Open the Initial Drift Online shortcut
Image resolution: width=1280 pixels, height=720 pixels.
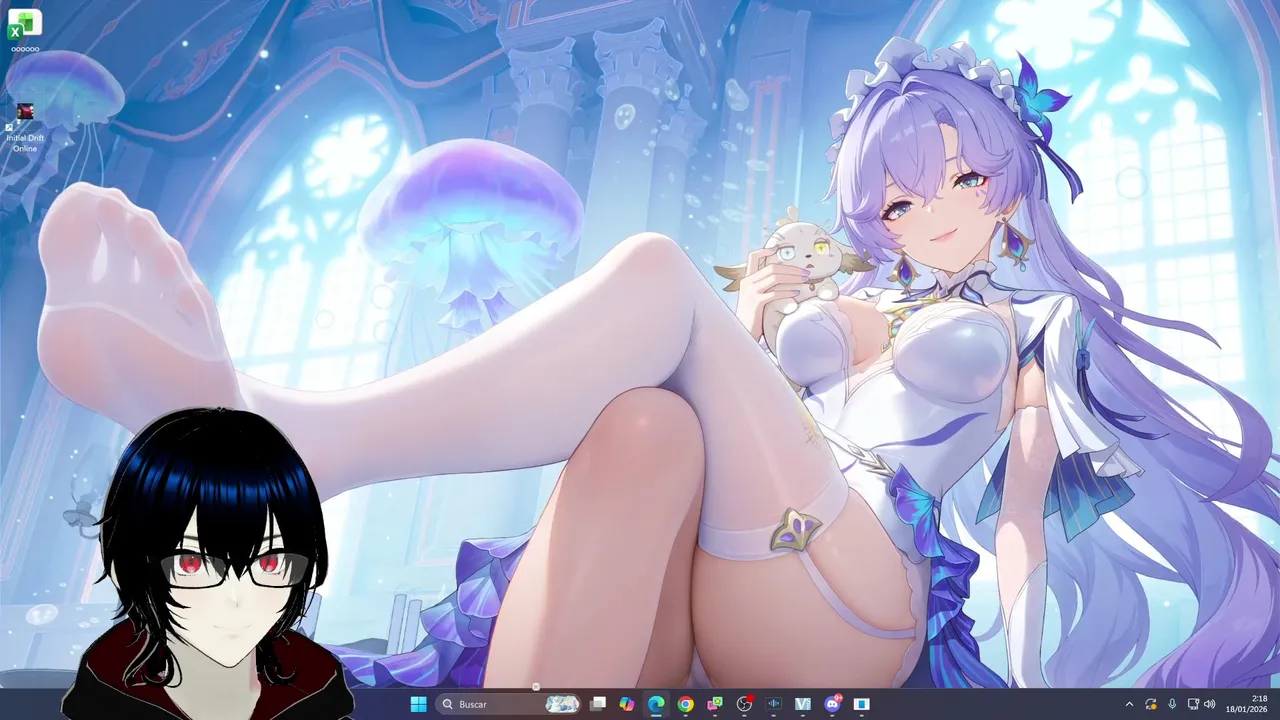pos(25,127)
